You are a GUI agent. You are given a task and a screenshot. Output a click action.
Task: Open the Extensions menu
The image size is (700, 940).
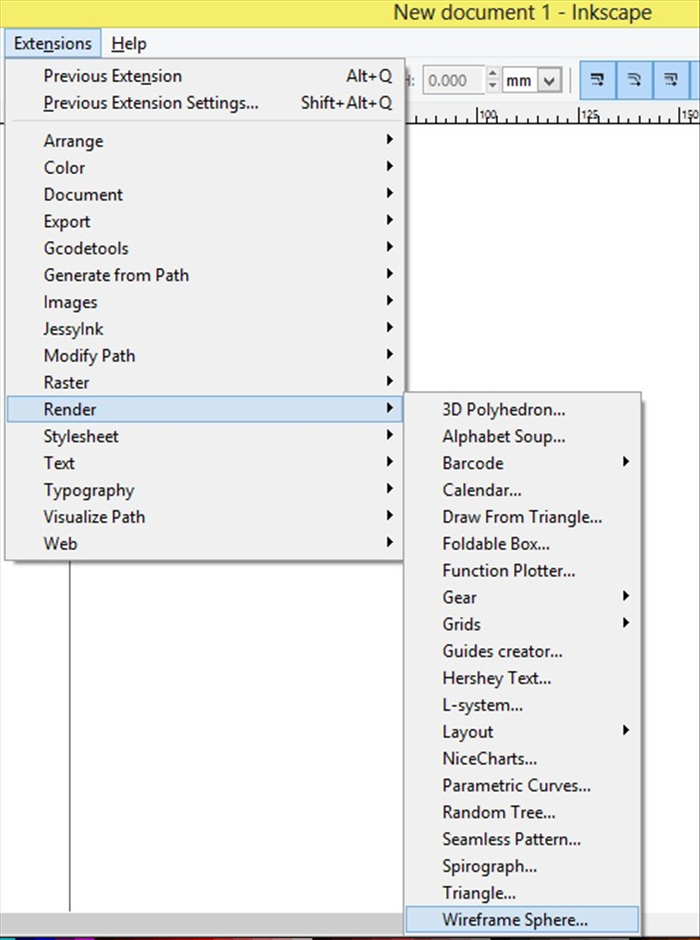[x=53, y=44]
